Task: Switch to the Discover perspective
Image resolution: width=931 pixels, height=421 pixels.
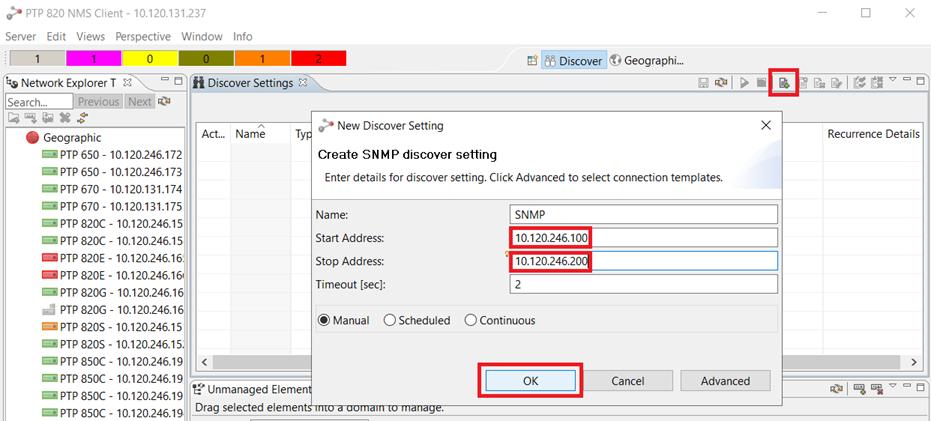Action: point(574,61)
